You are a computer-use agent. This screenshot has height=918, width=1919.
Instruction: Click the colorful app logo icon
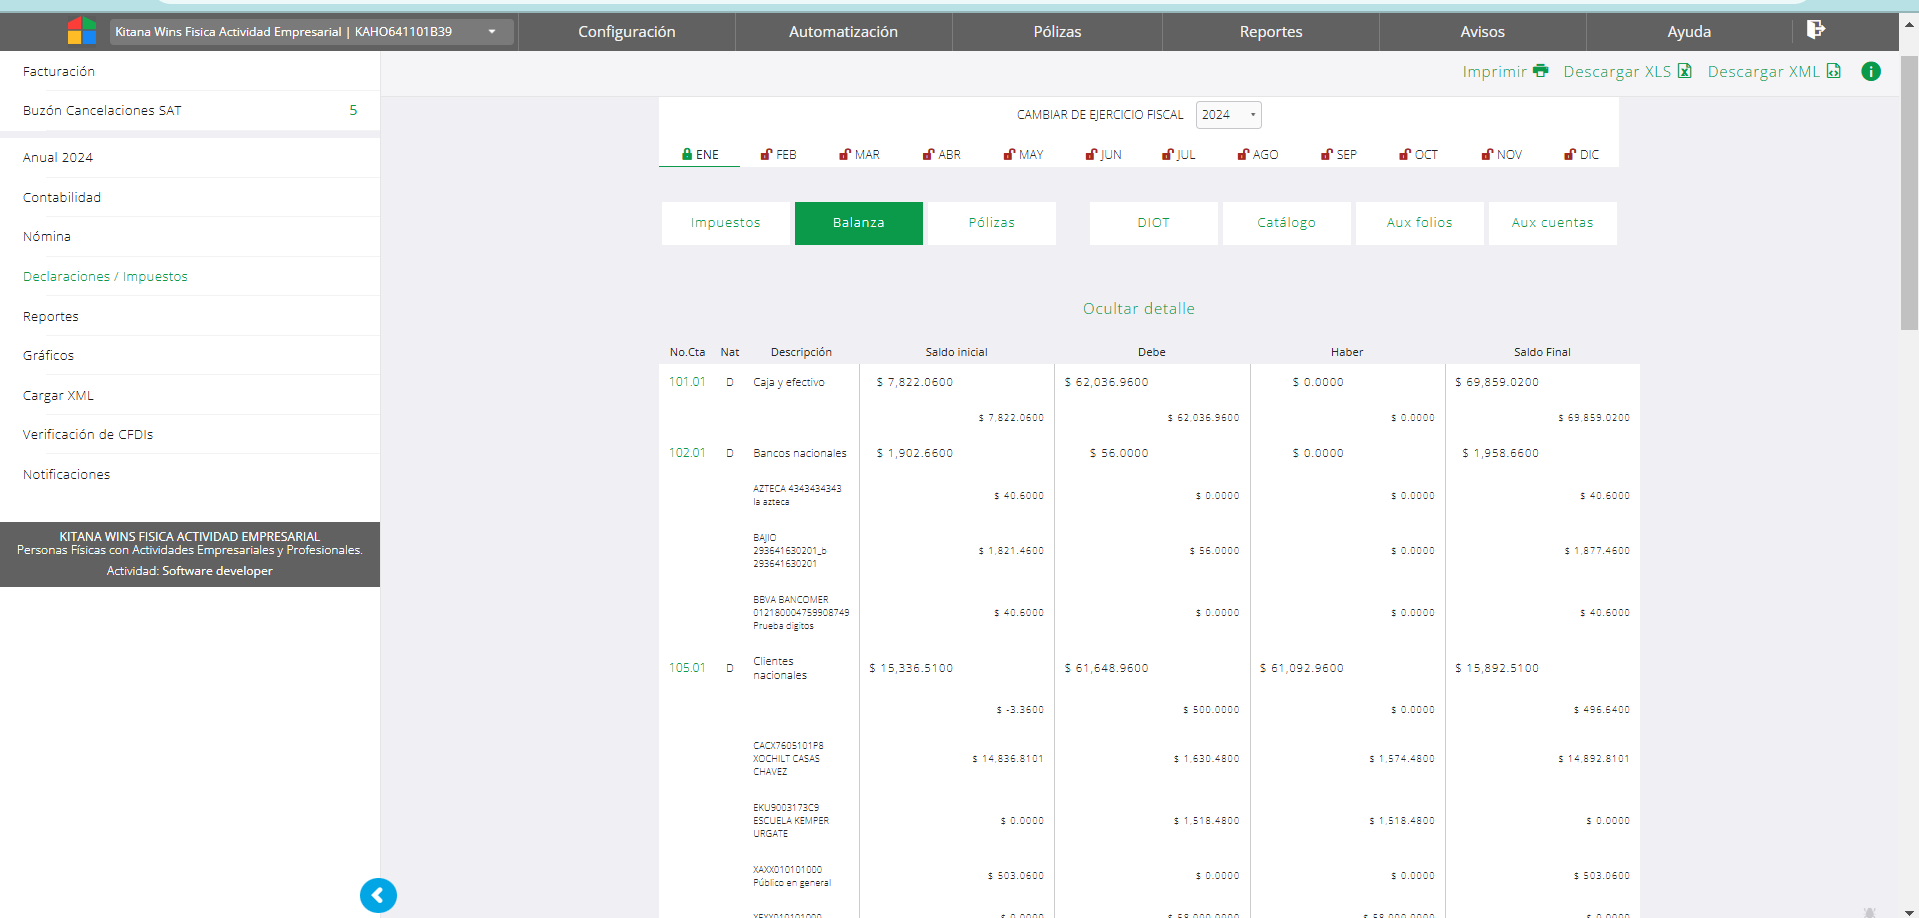[x=81, y=31]
